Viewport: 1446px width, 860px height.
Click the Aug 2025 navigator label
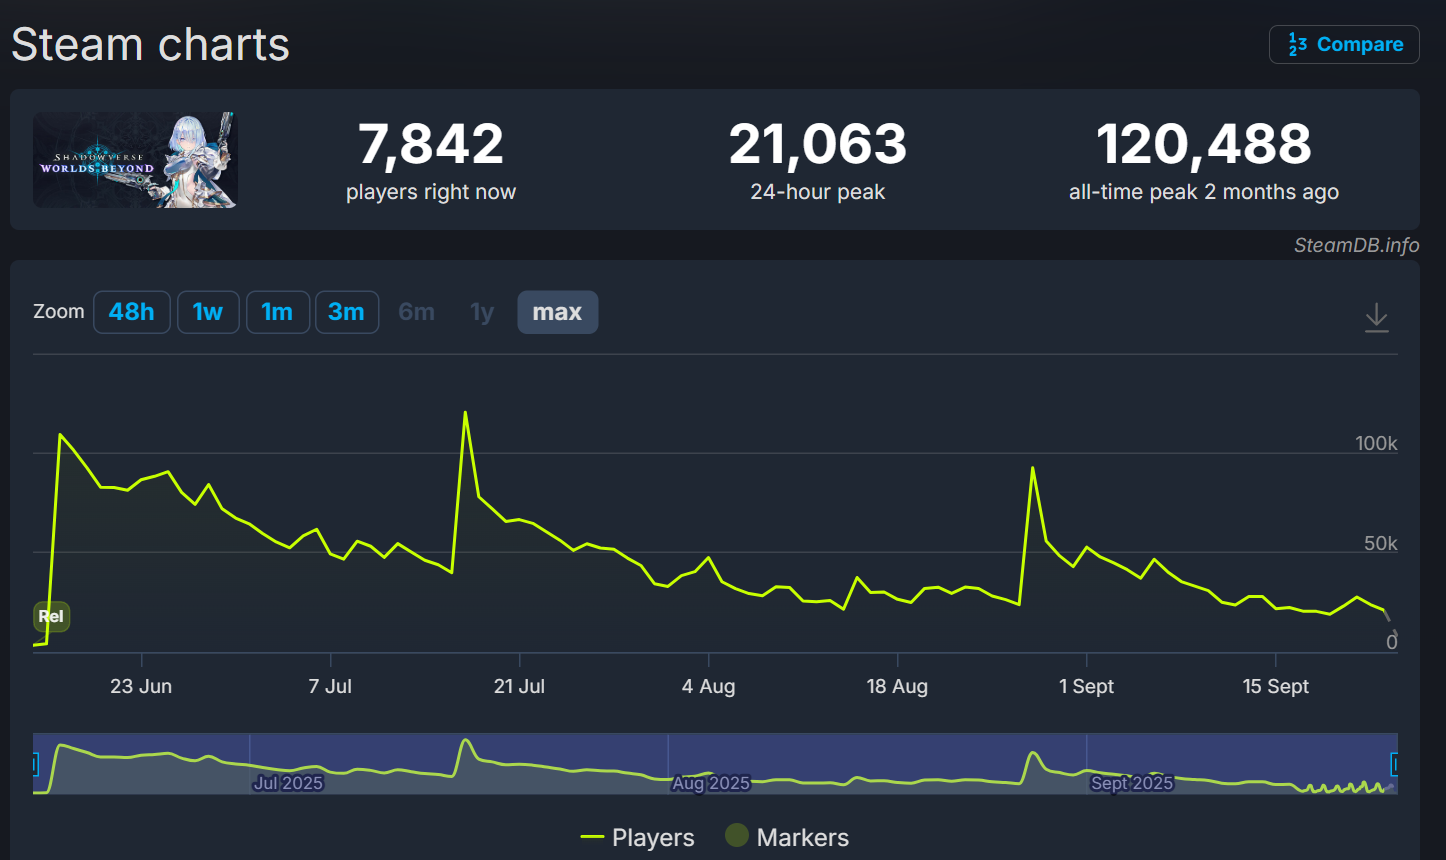[x=711, y=783]
